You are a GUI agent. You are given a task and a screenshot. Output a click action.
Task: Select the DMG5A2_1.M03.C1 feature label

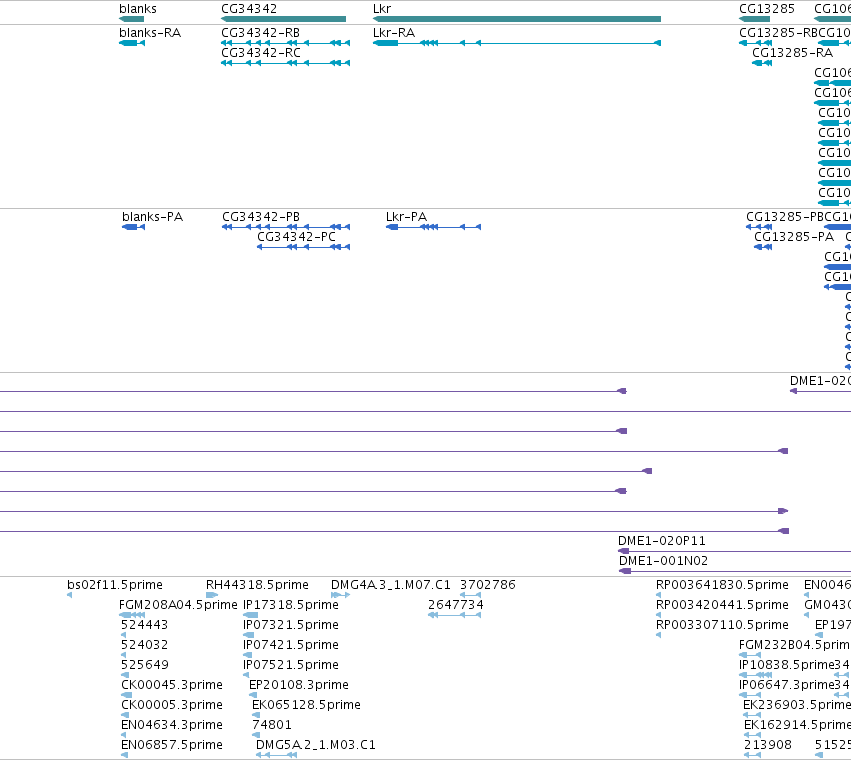pos(316,745)
